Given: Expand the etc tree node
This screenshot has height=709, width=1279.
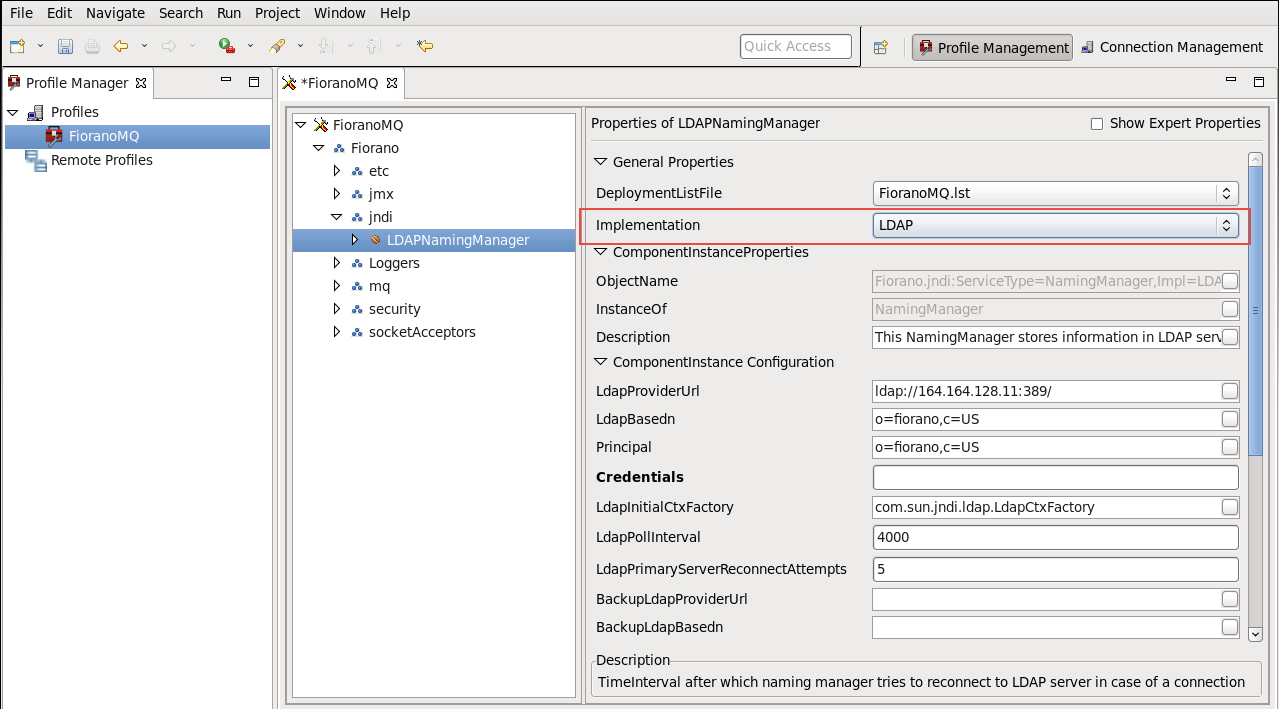Looking at the screenshot, I should (337, 171).
